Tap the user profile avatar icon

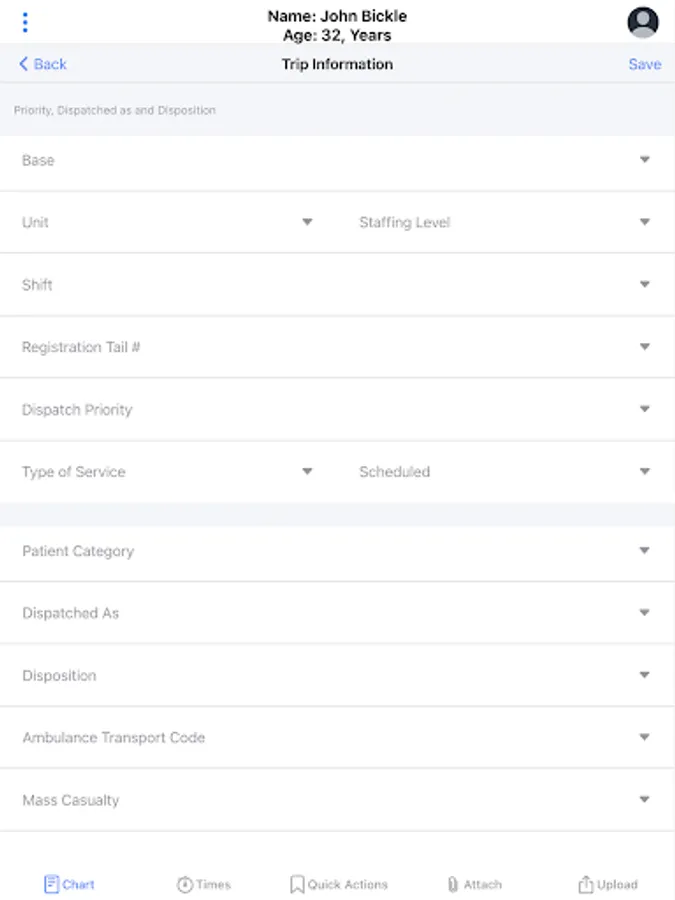(x=643, y=22)
